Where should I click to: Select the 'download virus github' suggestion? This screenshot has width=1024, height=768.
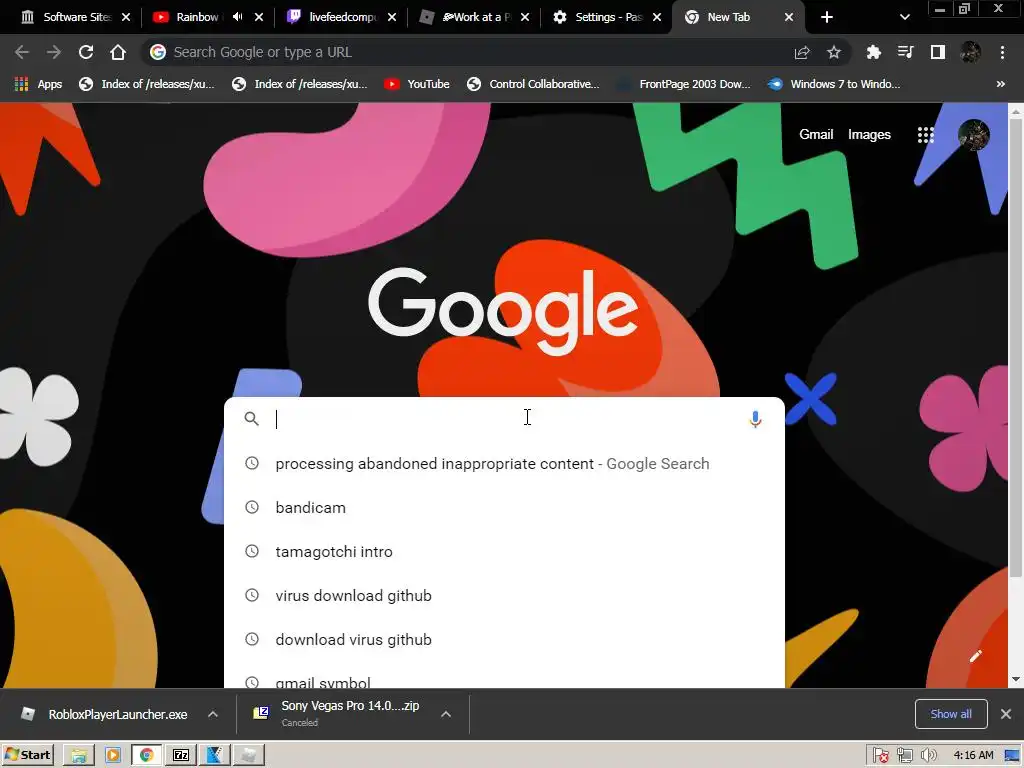[x=504, y=639]
